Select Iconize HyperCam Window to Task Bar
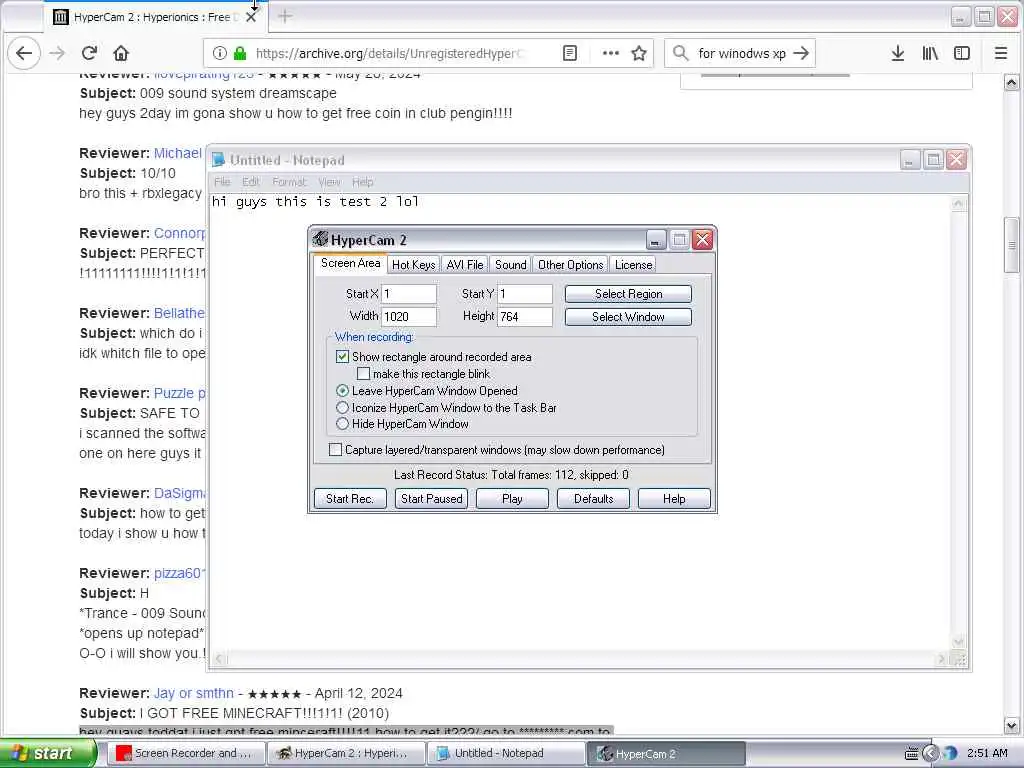Image resolution: width=1024 pixels, height=768 pixels. tap(342, 408)
